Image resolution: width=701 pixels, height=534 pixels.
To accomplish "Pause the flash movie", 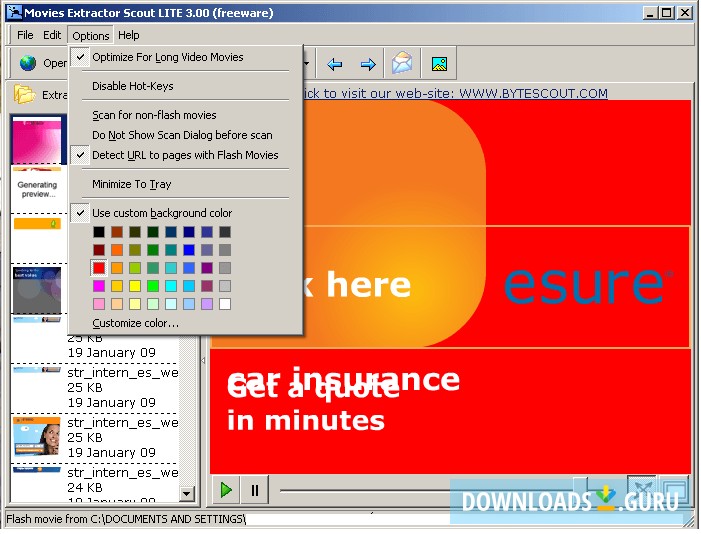I will pos(255,490).
